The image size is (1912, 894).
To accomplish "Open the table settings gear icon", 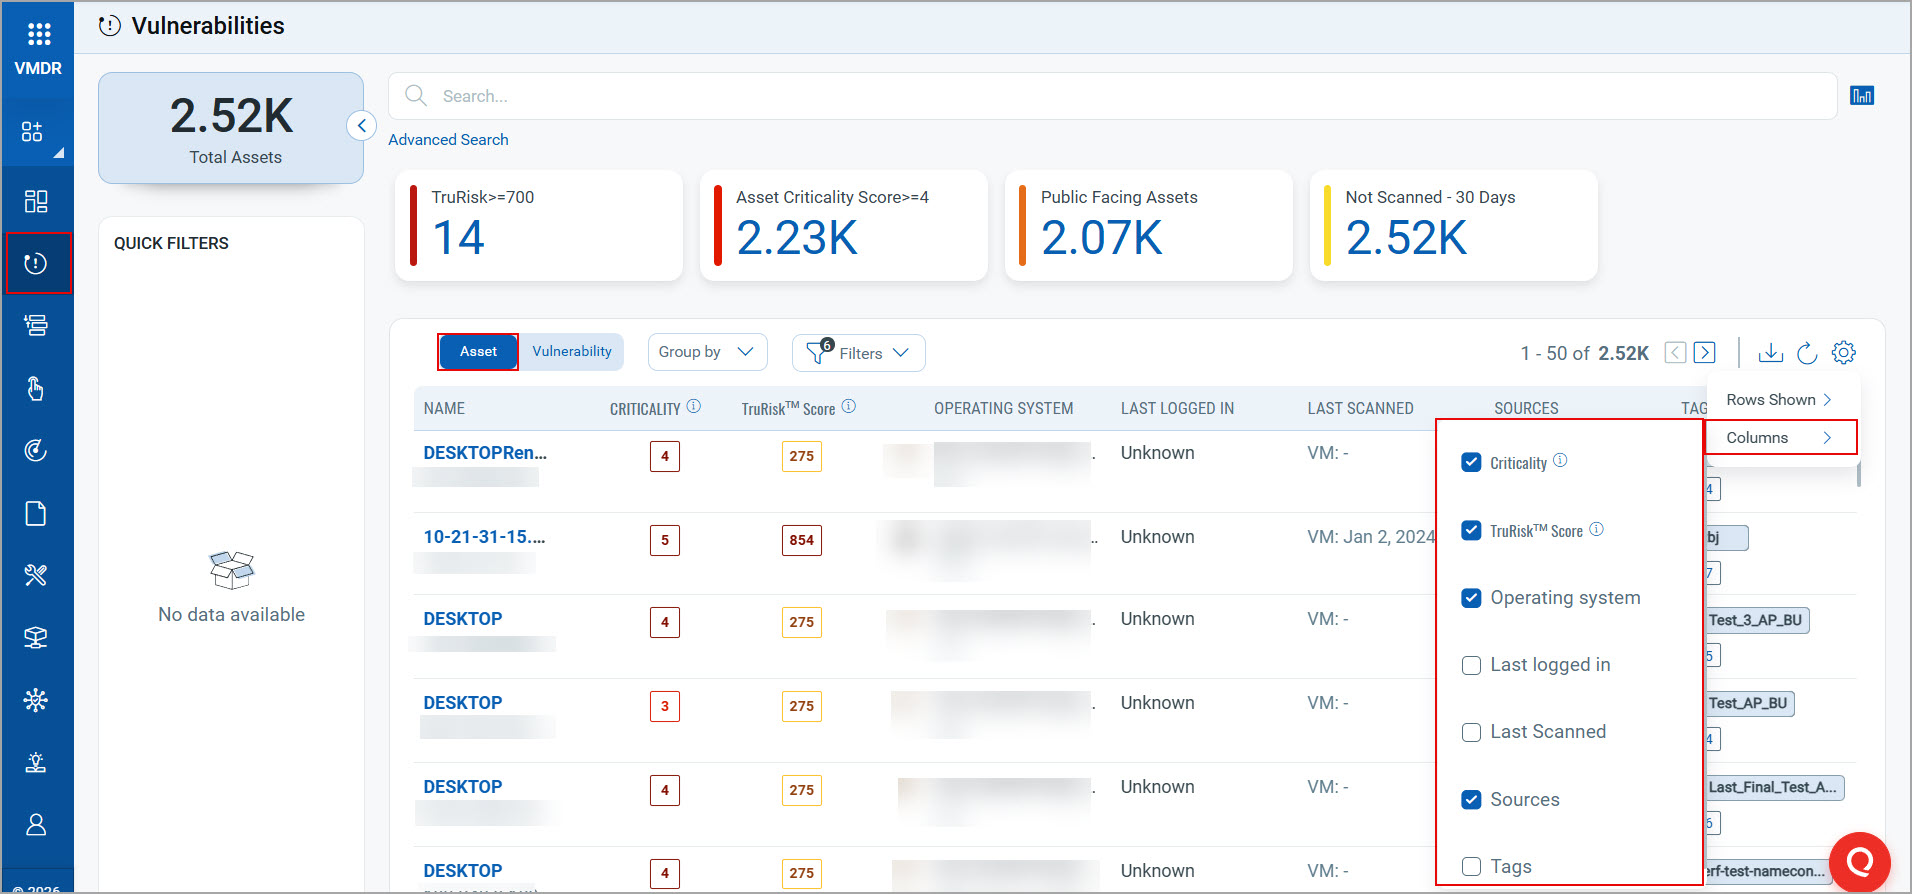I will [1843, 353].
